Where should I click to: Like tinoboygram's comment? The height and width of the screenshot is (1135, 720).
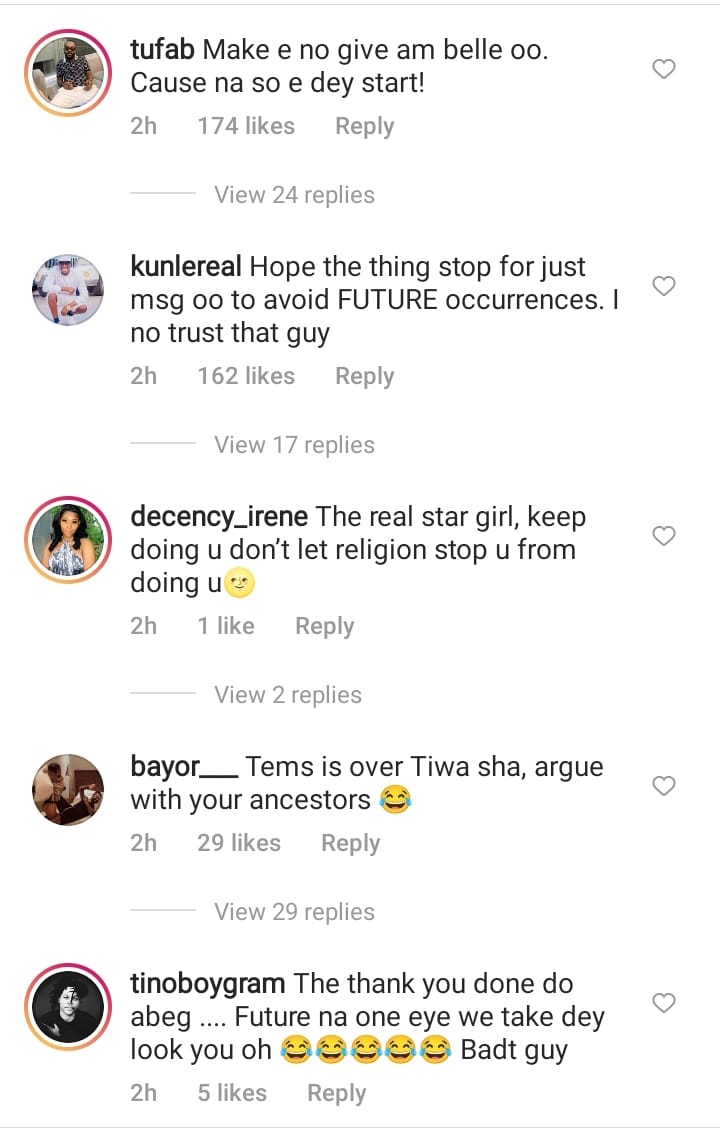[x=664, y=1002]
